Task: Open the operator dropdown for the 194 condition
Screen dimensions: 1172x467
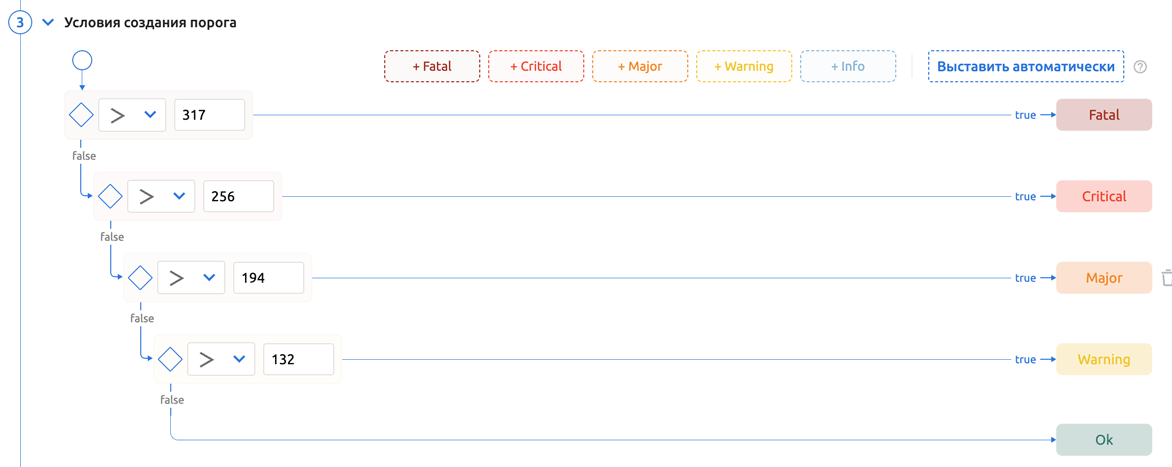Action: (x=191, y=278)
